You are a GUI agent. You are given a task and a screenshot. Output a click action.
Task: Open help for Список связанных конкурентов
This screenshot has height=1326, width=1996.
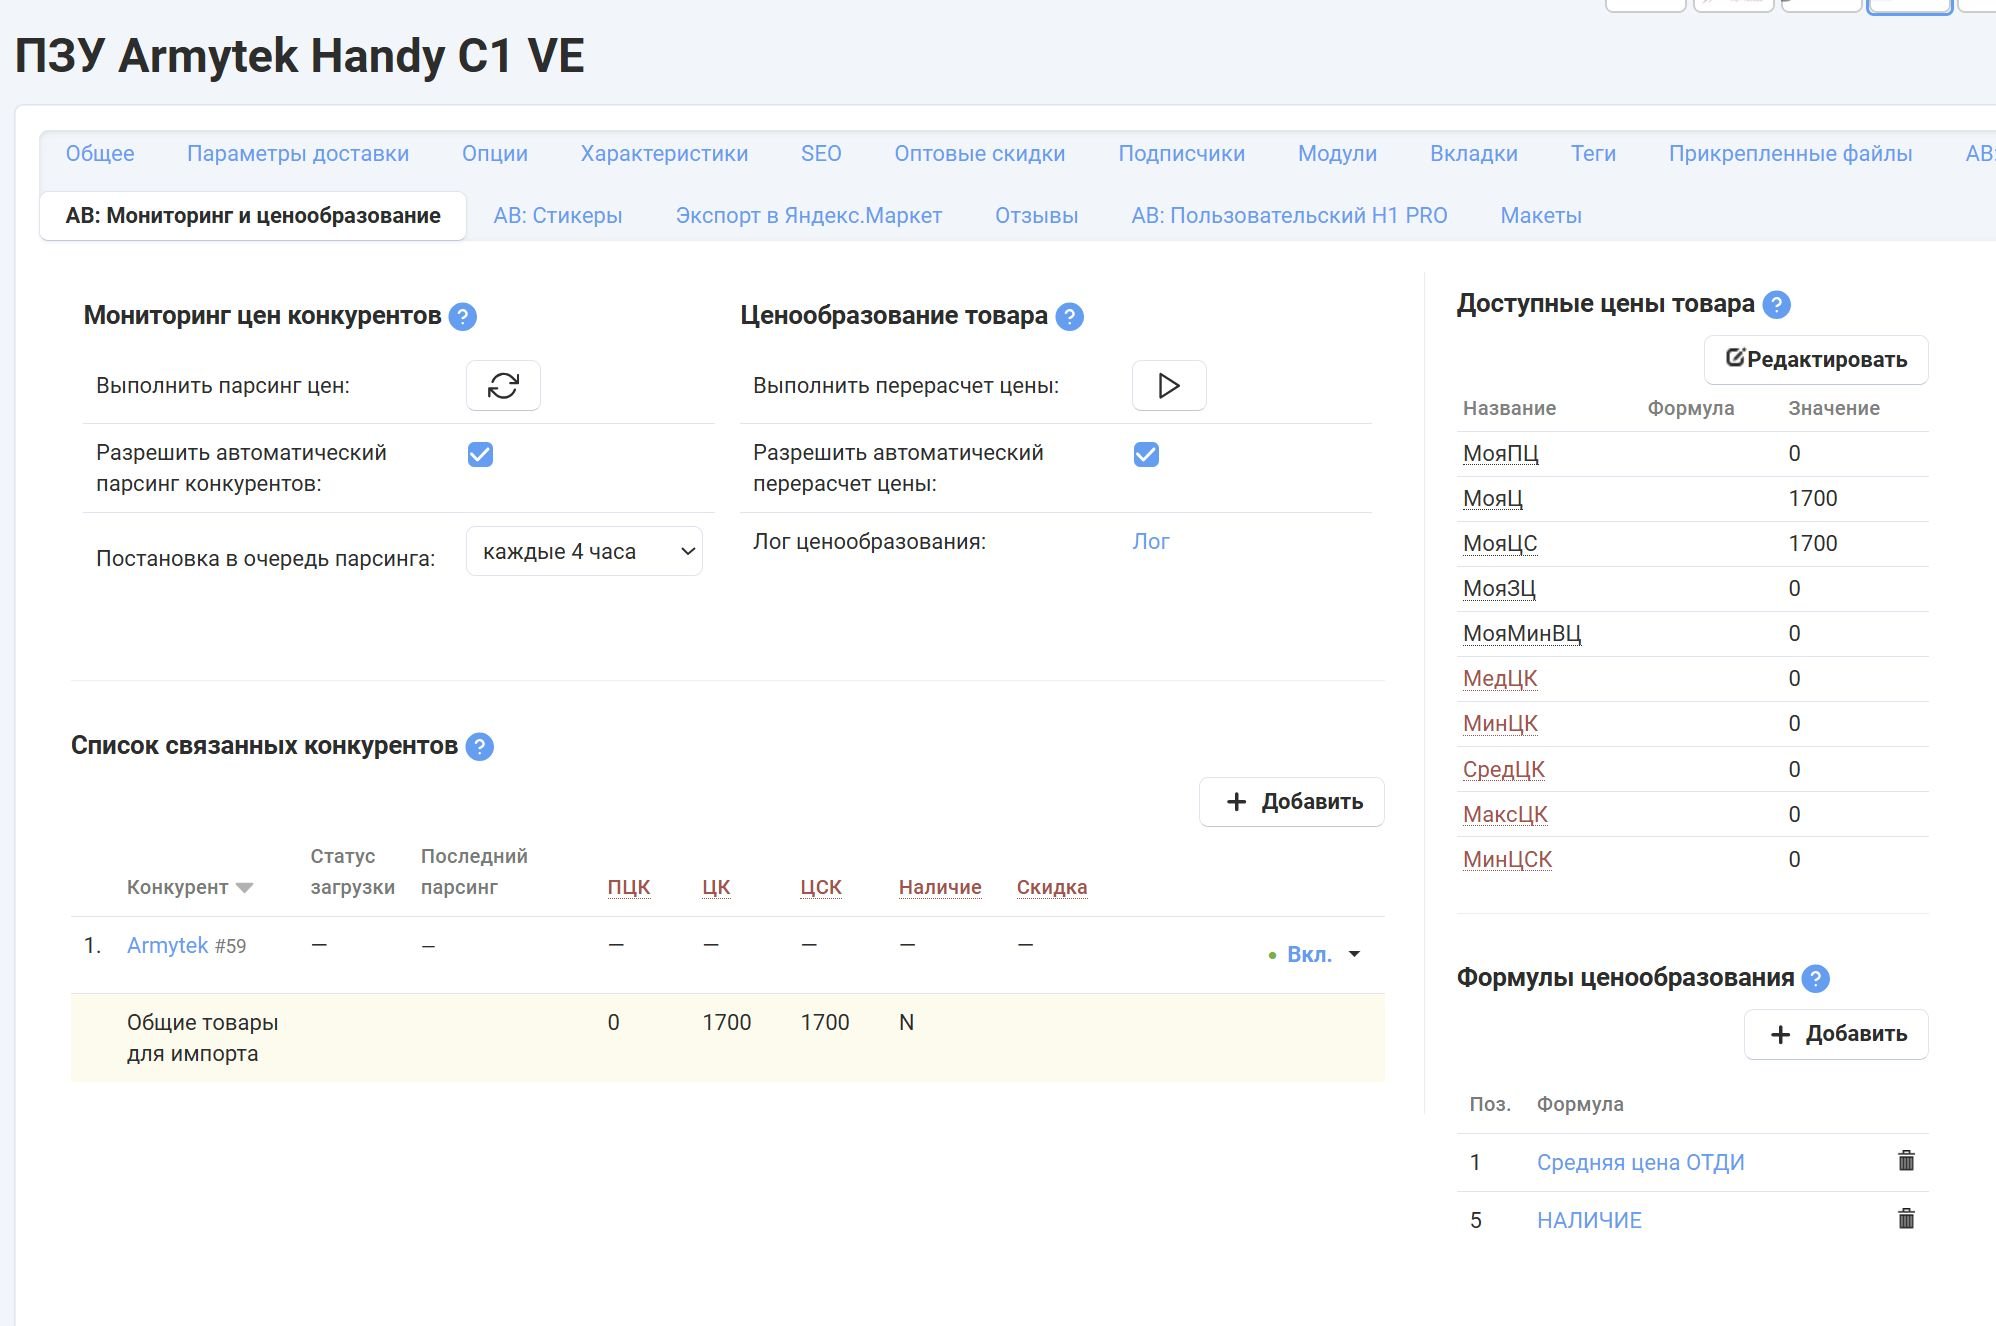480,747
